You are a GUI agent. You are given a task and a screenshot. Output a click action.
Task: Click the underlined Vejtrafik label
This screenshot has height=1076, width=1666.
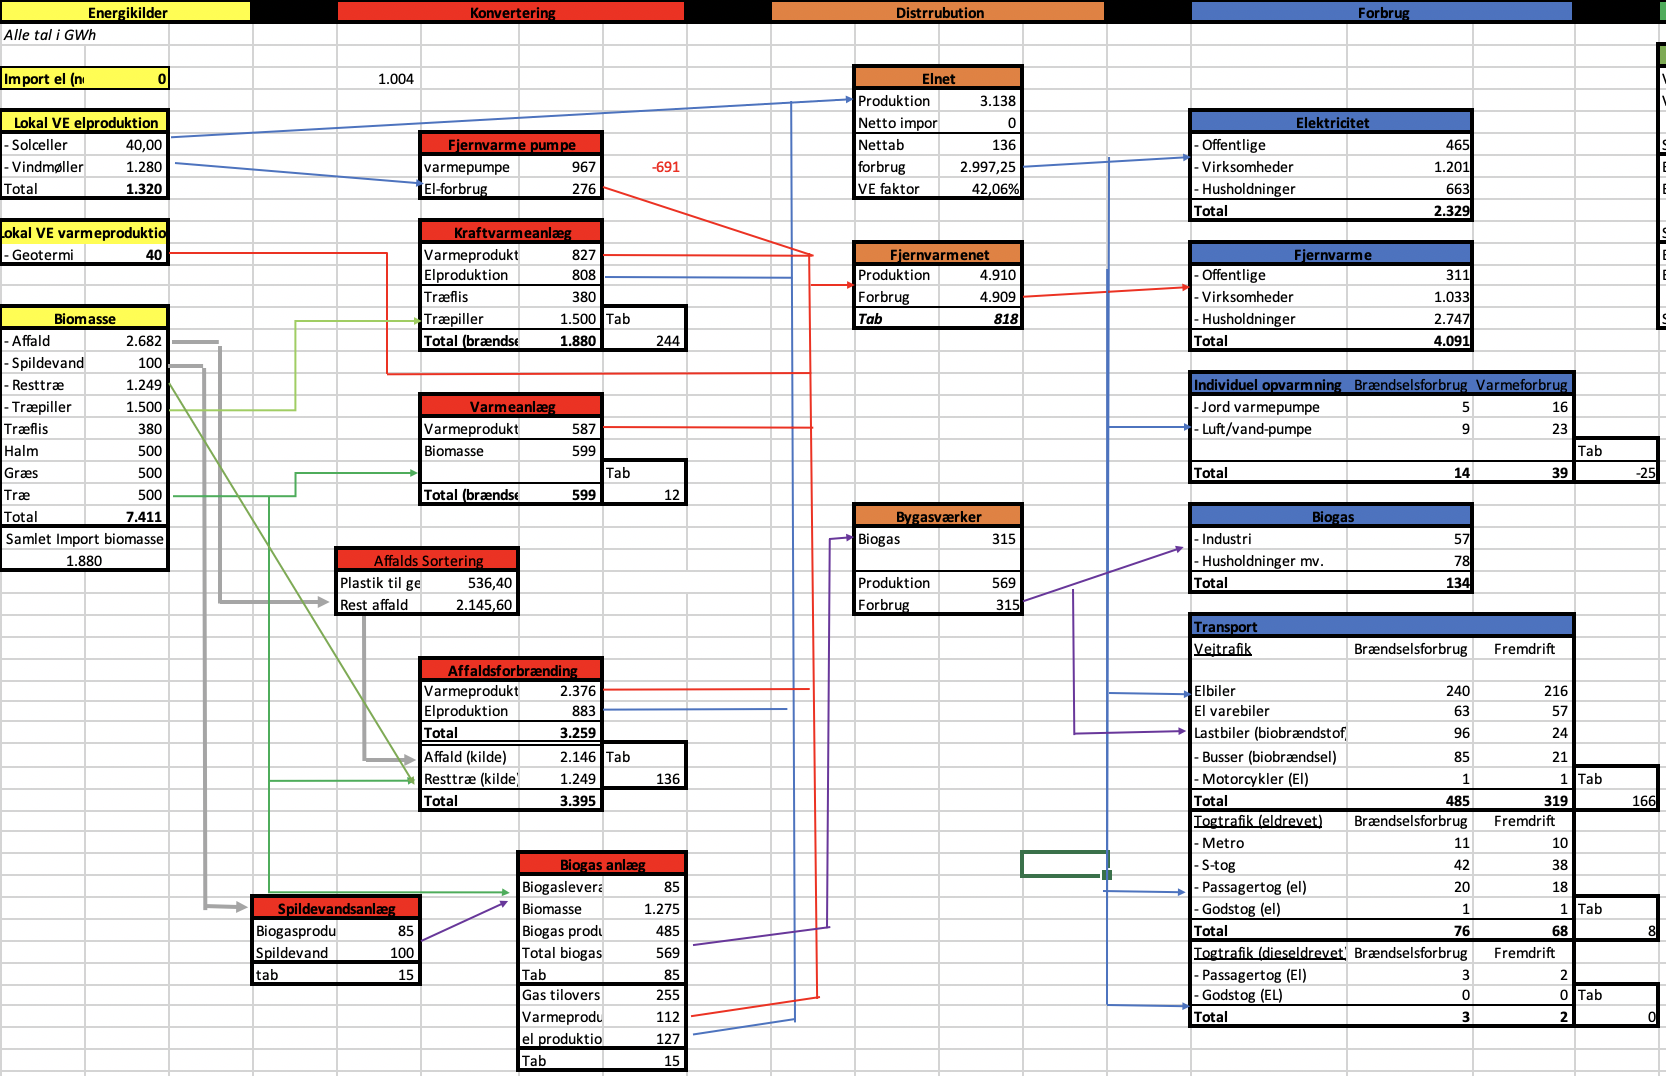[1222, 649]
